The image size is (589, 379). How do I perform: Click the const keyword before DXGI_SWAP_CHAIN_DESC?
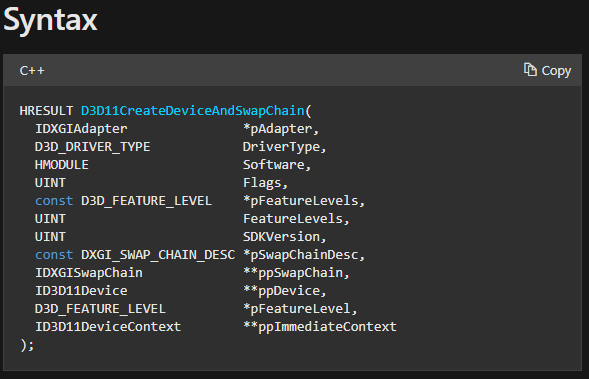point(54,255)
